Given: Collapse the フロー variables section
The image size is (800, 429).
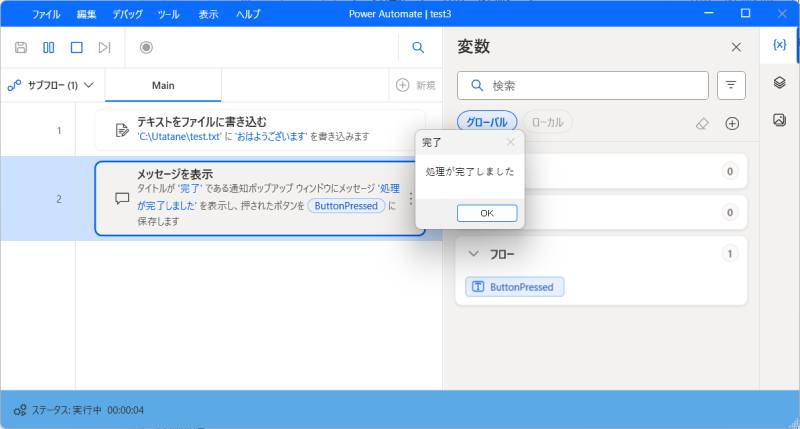Looking at the screenshot, I should pyautogui.click(x=473, y=254).
